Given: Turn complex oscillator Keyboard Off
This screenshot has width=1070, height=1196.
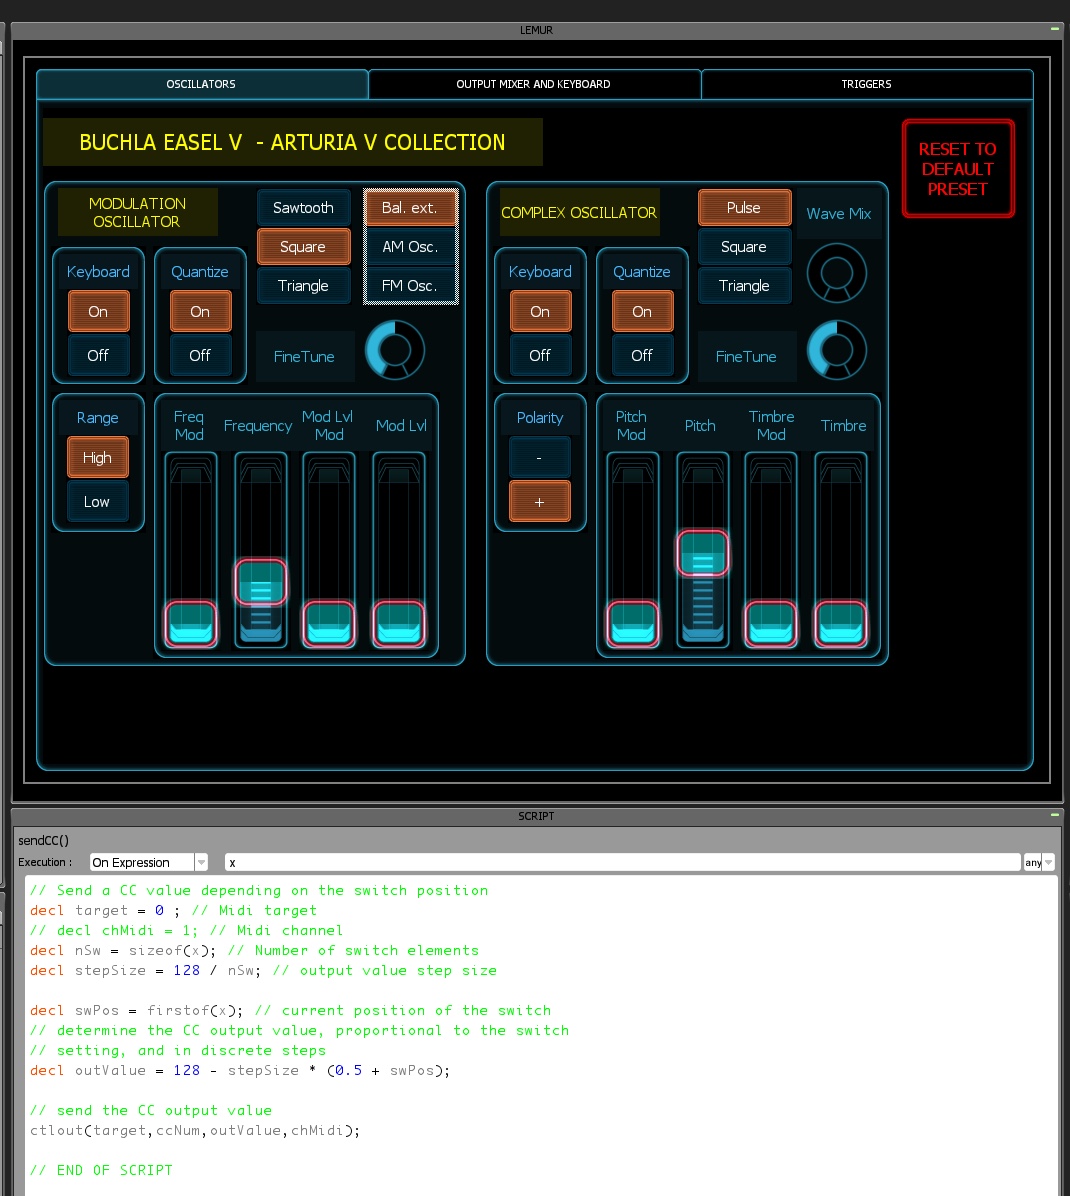Looking at the screenshot, I should pos(540,355).
